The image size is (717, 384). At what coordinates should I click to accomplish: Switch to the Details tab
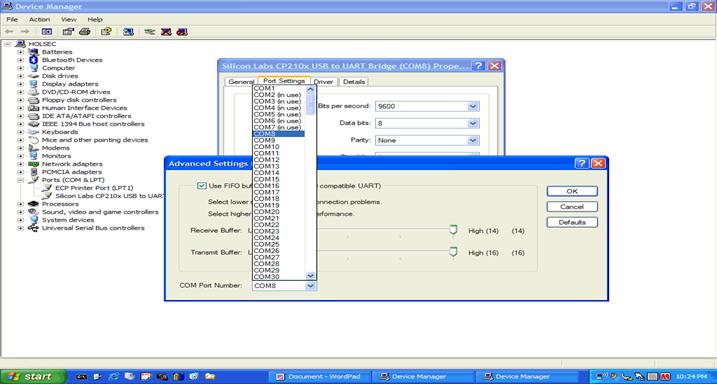pos(354,81)
